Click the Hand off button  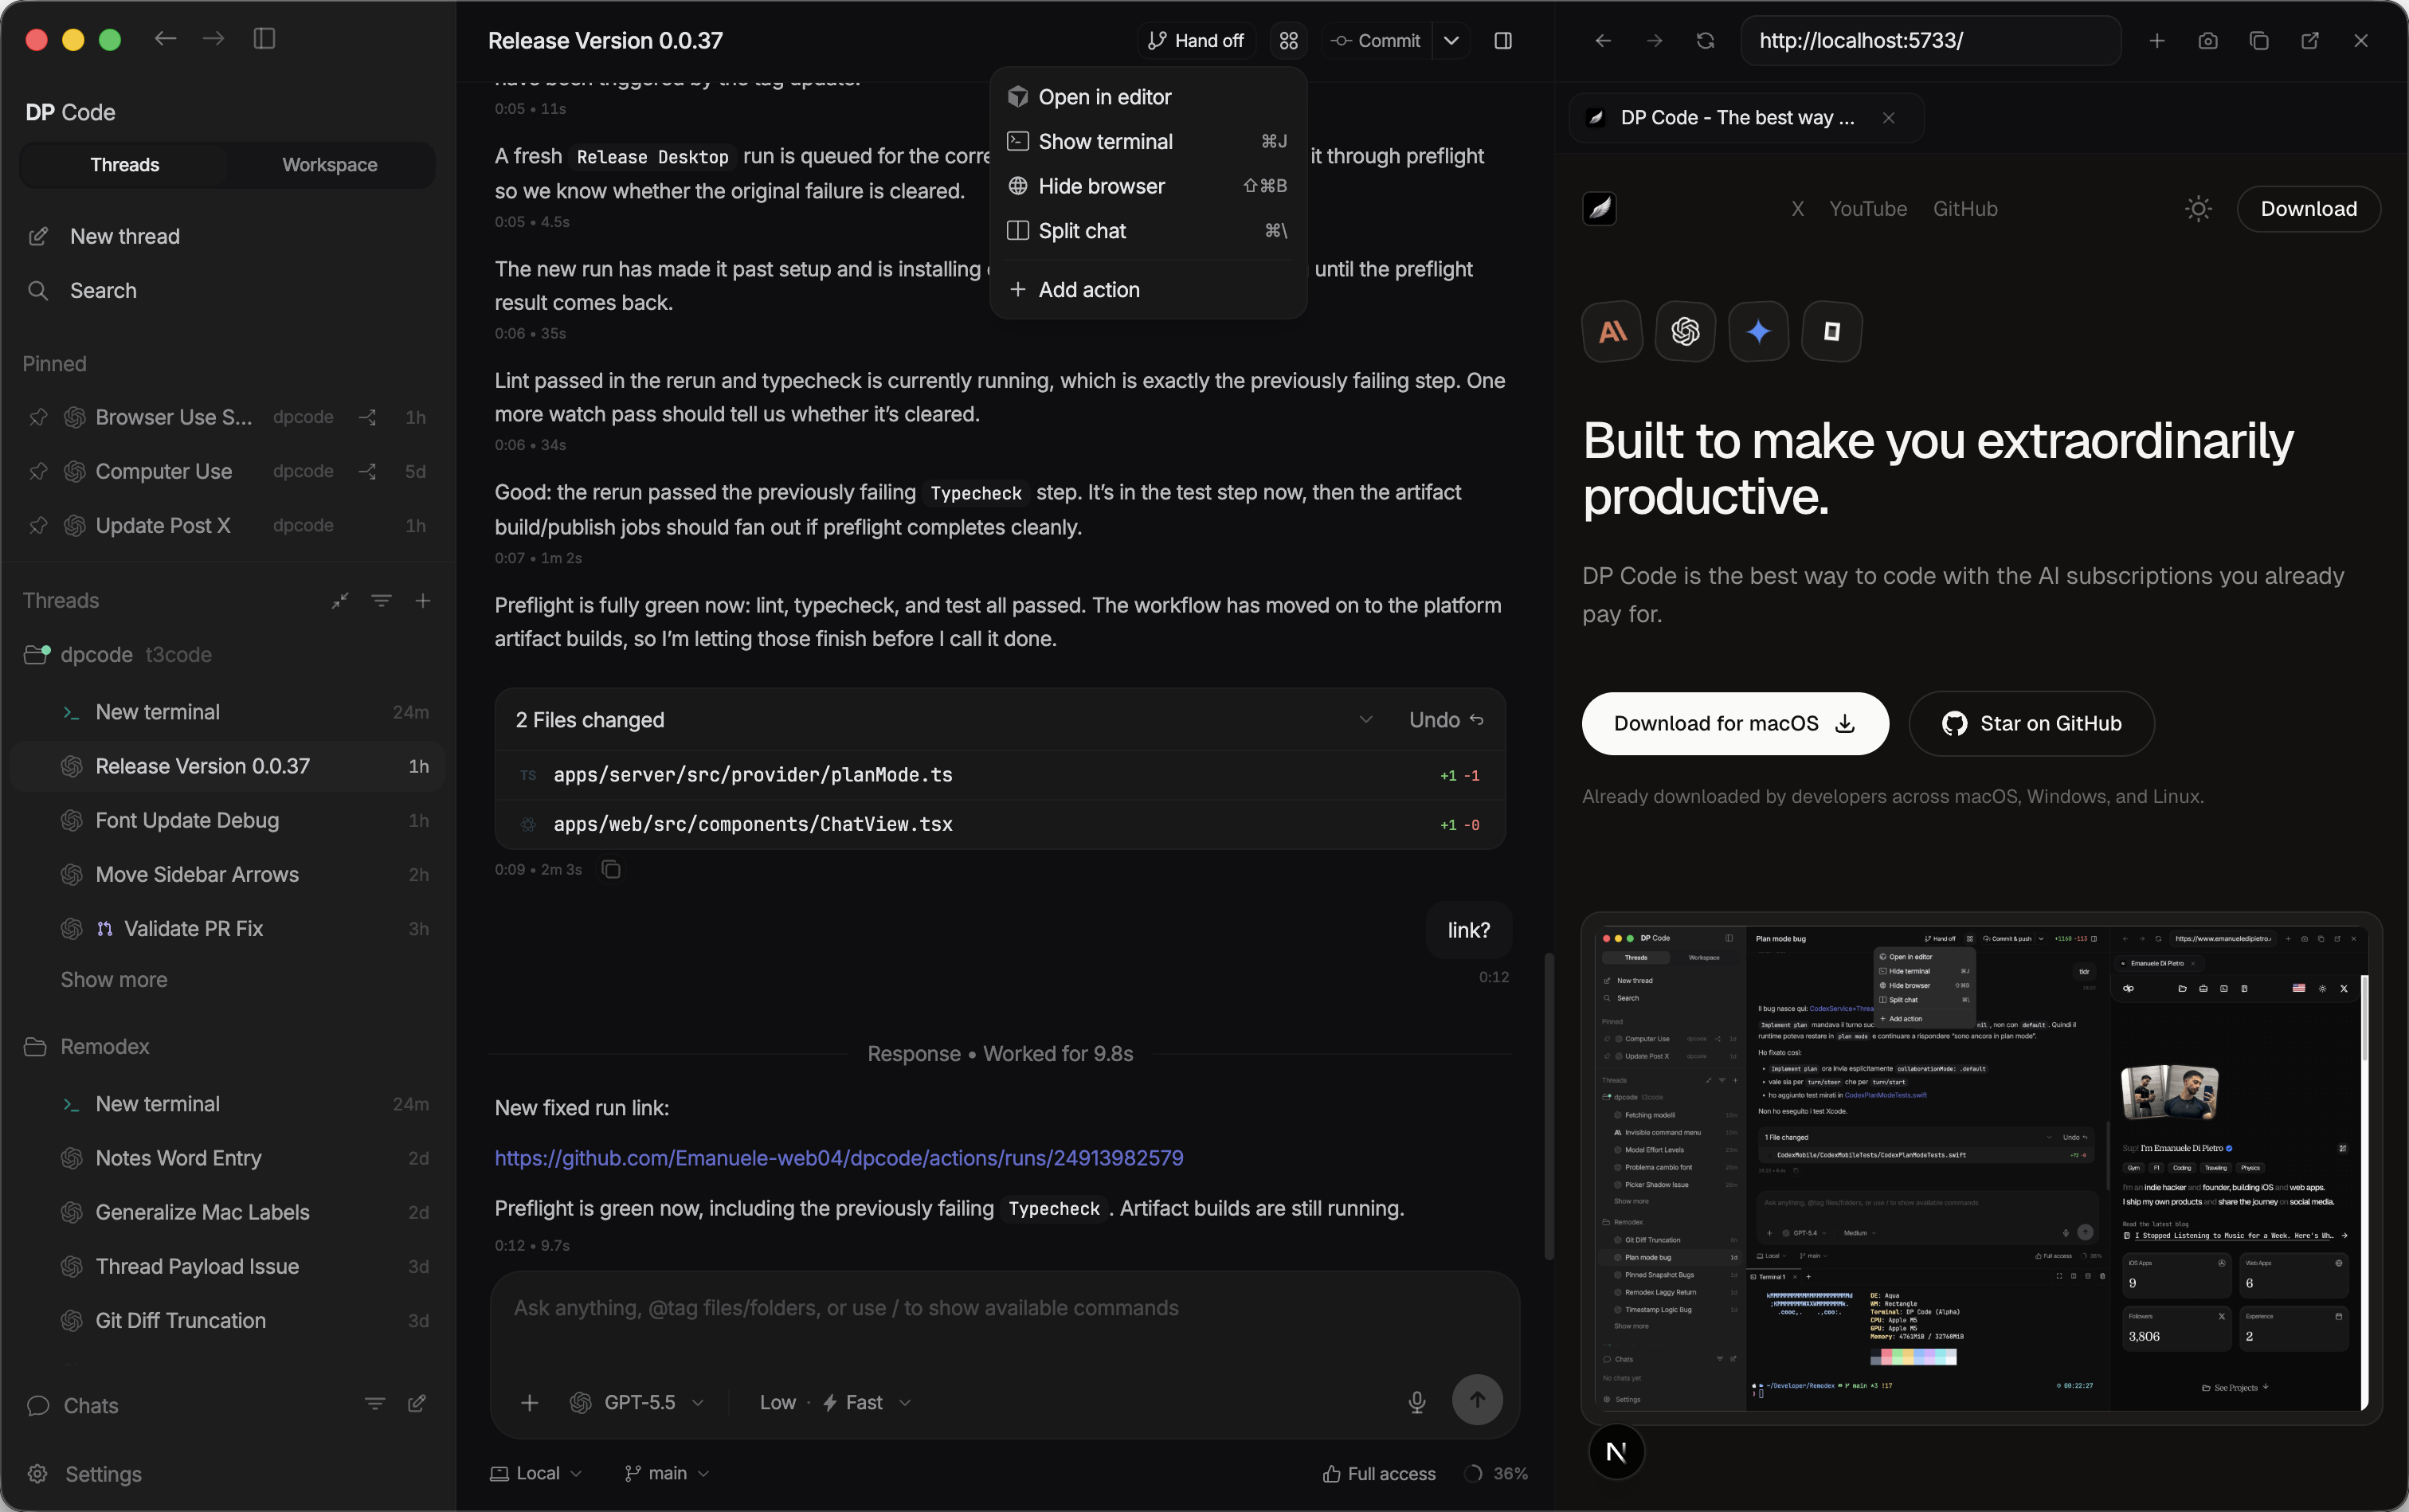coord(1196,40)
